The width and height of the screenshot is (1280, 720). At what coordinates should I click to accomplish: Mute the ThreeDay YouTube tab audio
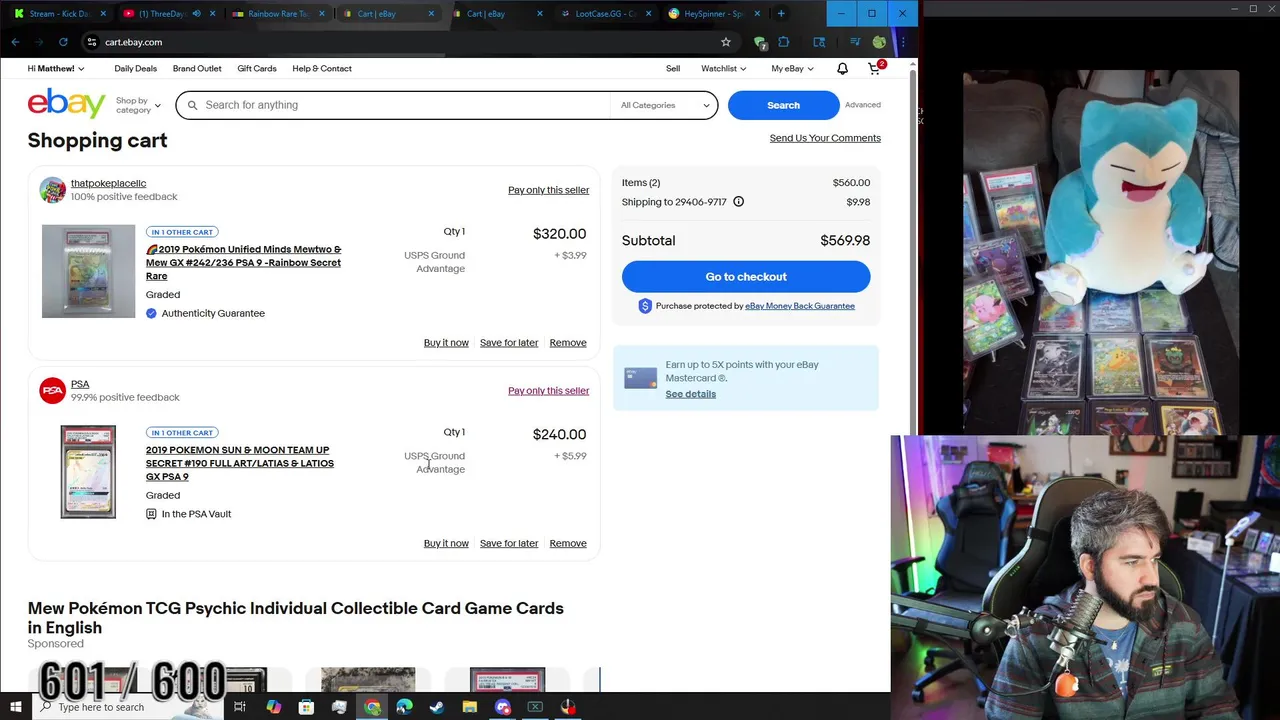point(196,14)
